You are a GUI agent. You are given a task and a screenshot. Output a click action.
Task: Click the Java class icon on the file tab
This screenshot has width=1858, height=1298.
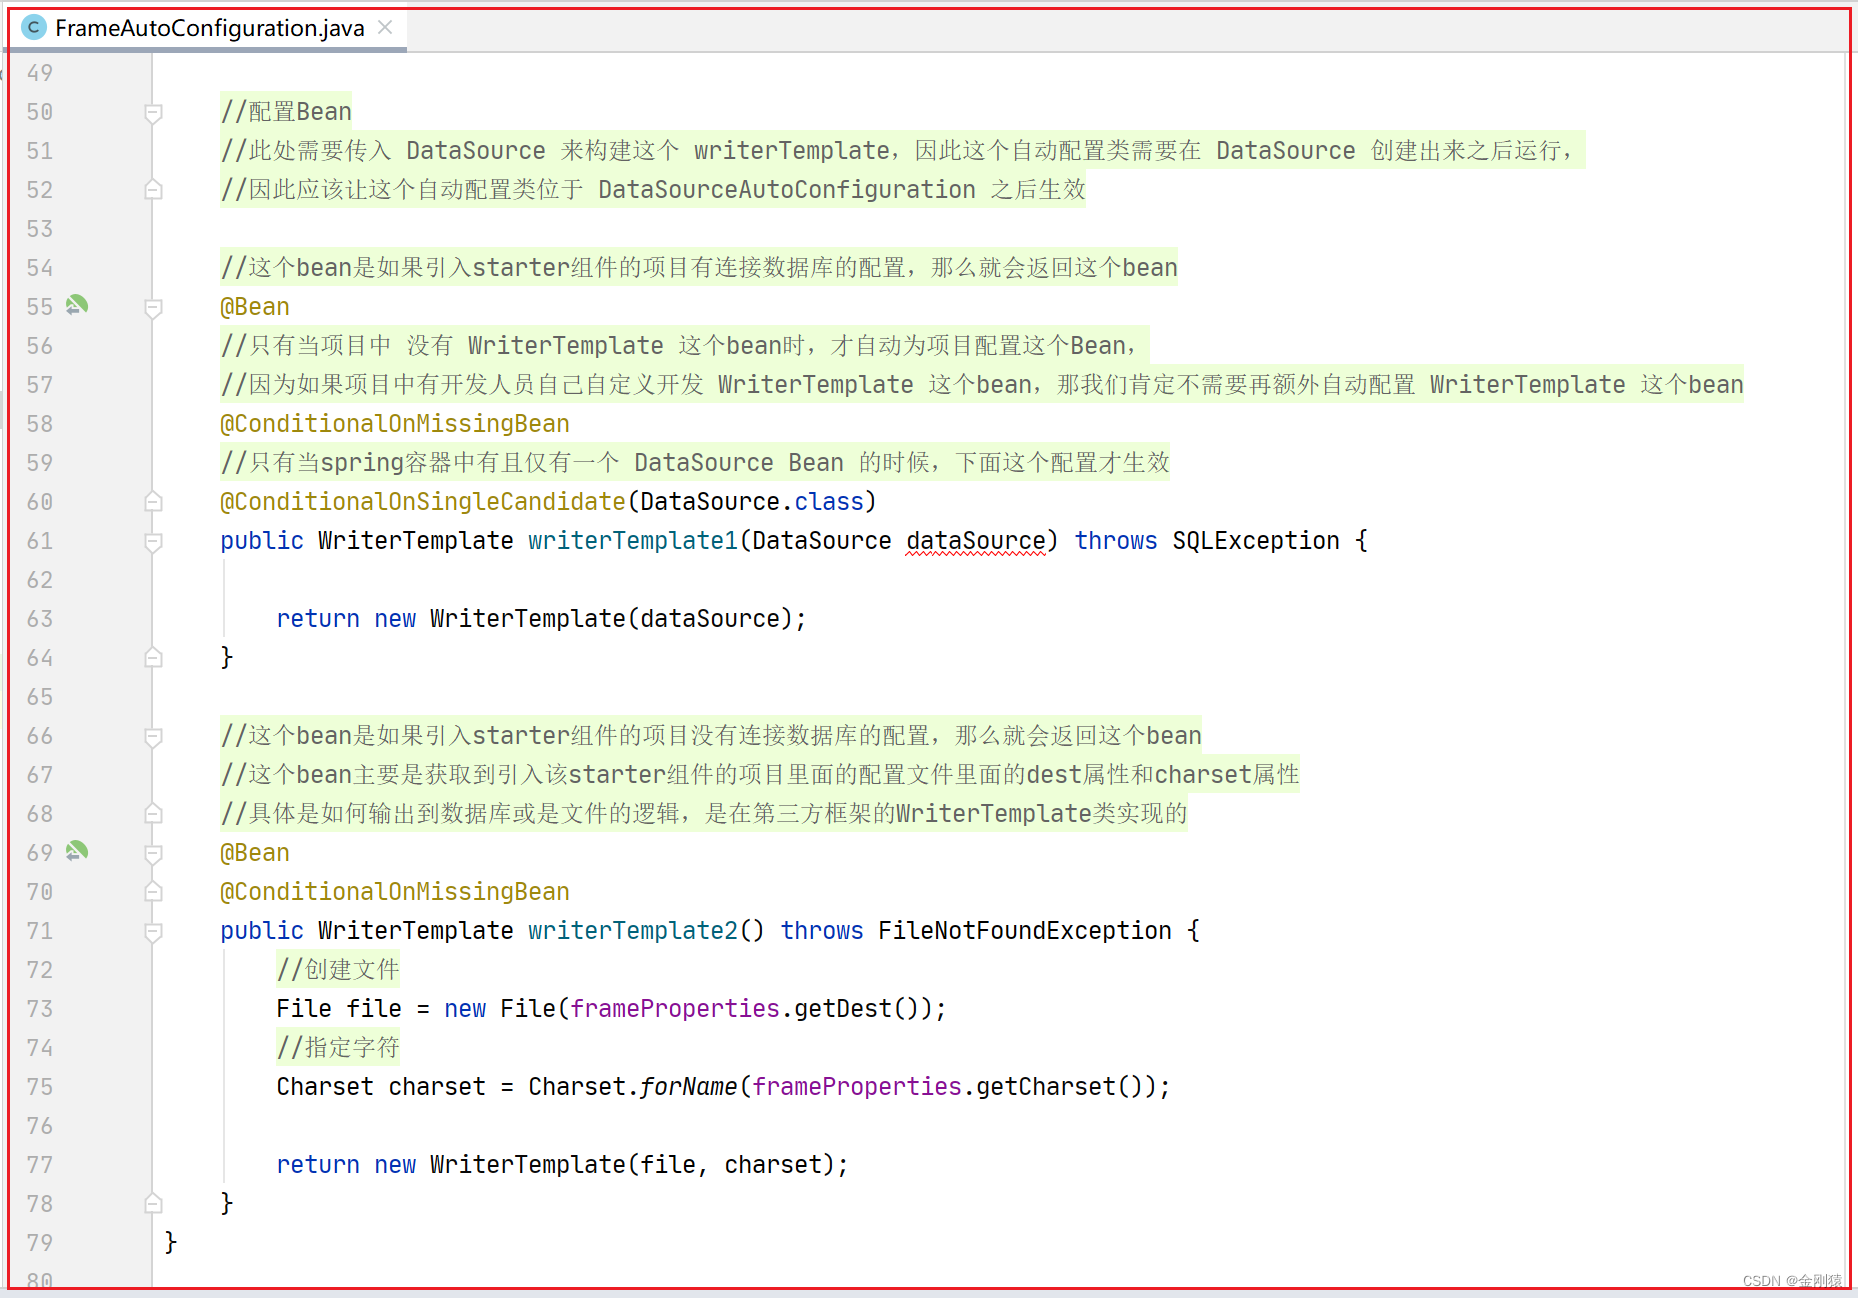[x=33, y=28]
